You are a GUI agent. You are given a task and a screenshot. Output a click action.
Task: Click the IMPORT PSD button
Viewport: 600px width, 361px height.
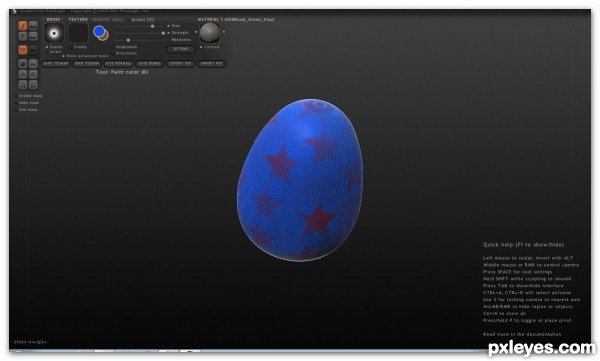212,64
